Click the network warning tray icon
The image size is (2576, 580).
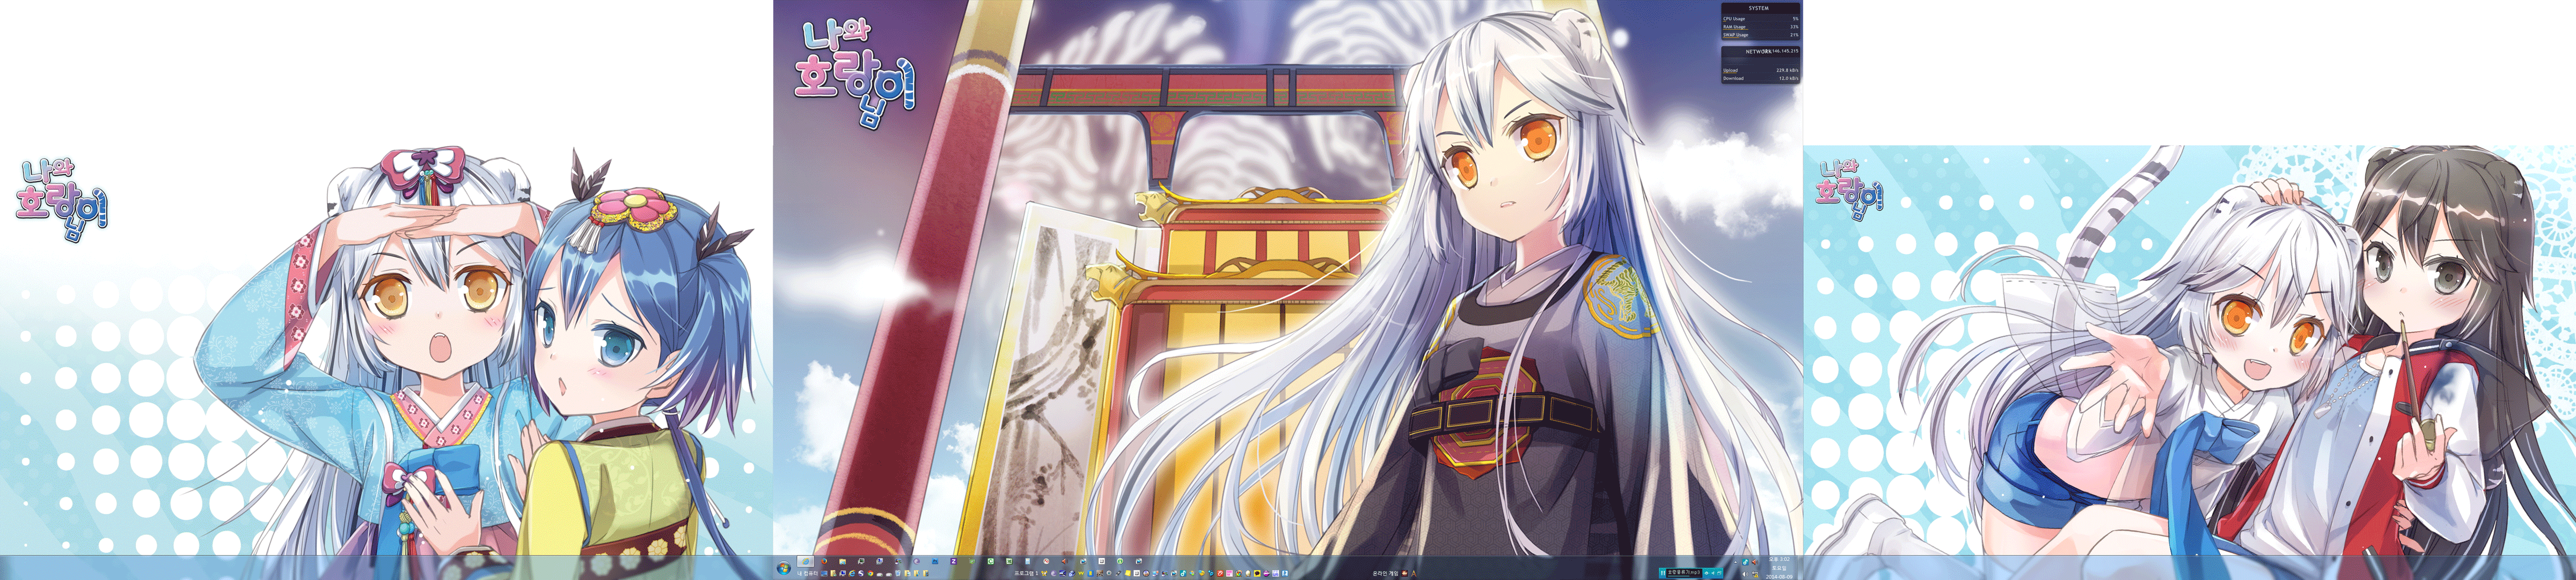[x=1755, y=575]
